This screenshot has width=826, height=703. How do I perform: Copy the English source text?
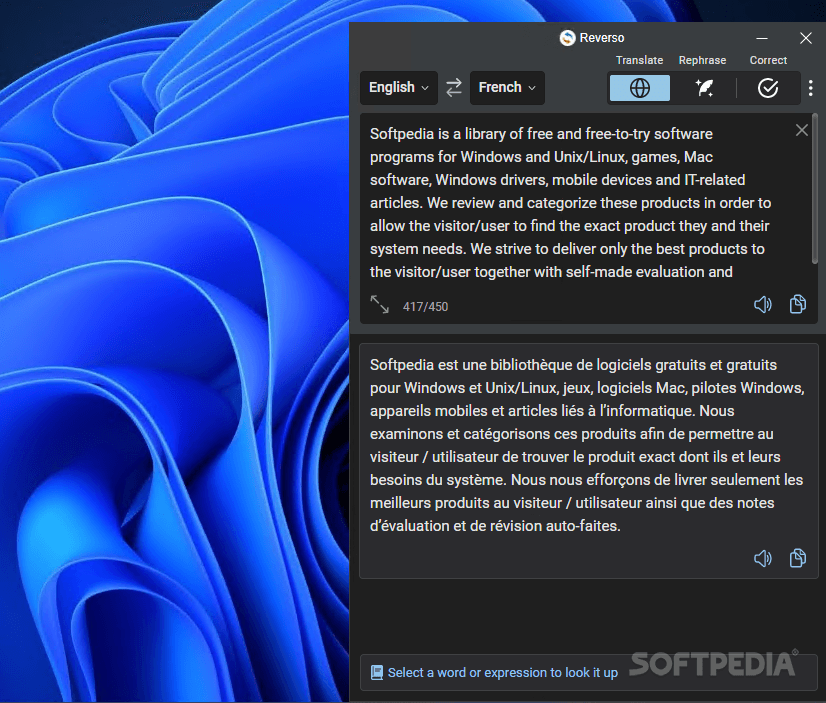798,304
